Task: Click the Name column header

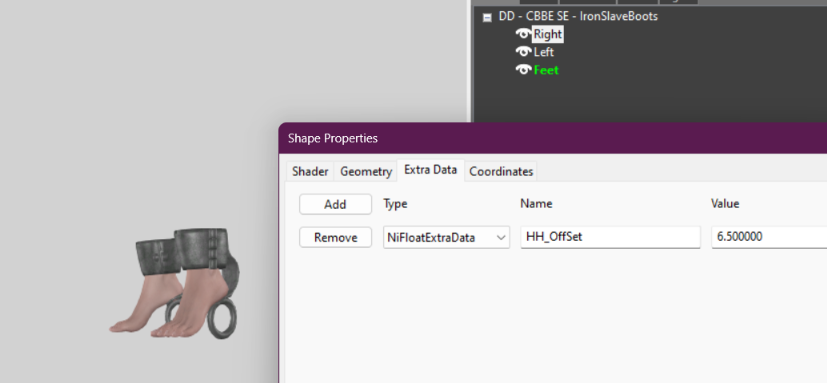Action: pyautogui.click(x=536, y=204)
